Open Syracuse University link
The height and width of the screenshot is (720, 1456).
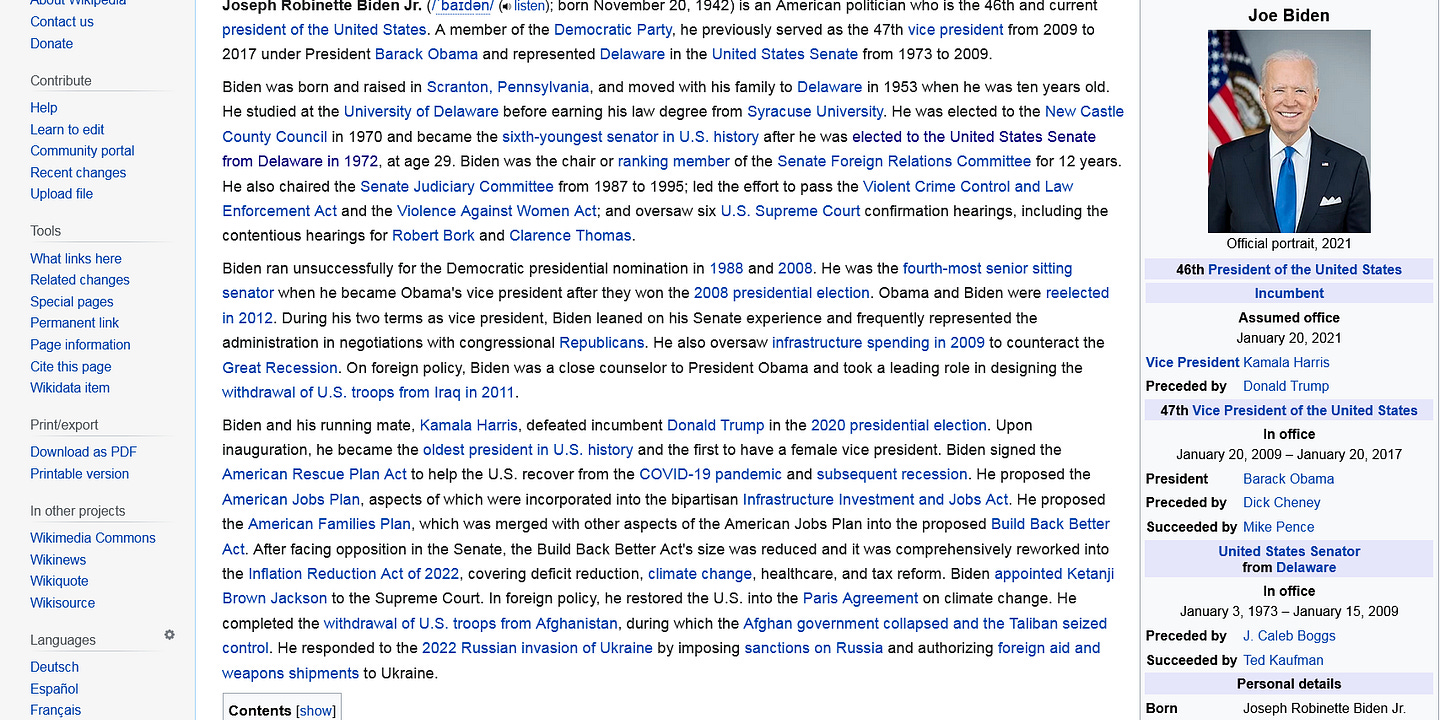click(815, 111)
